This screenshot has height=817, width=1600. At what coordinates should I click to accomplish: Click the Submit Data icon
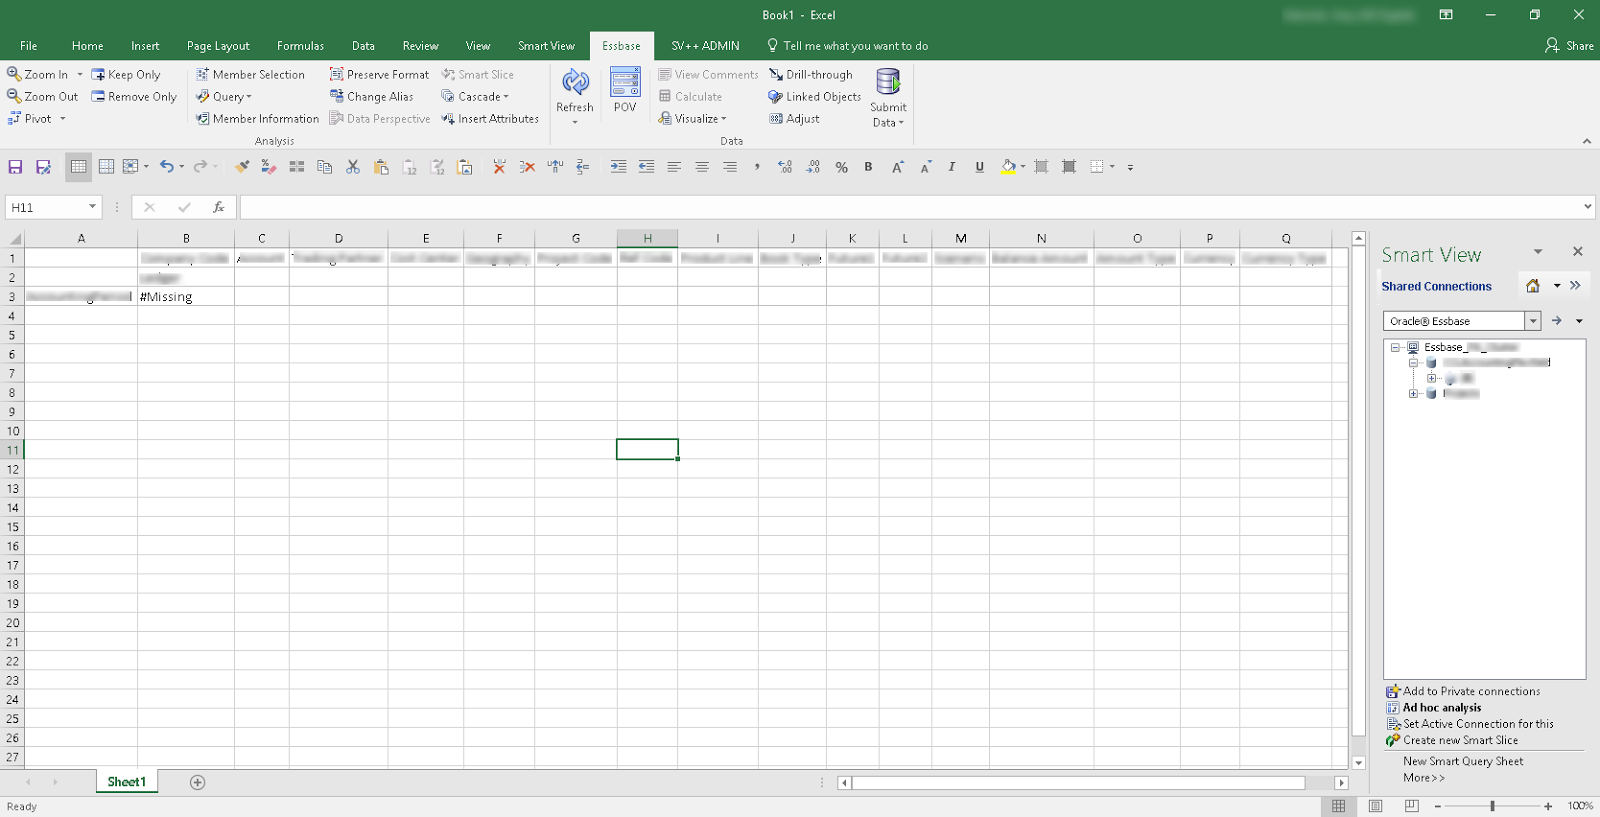click(888, 83)
